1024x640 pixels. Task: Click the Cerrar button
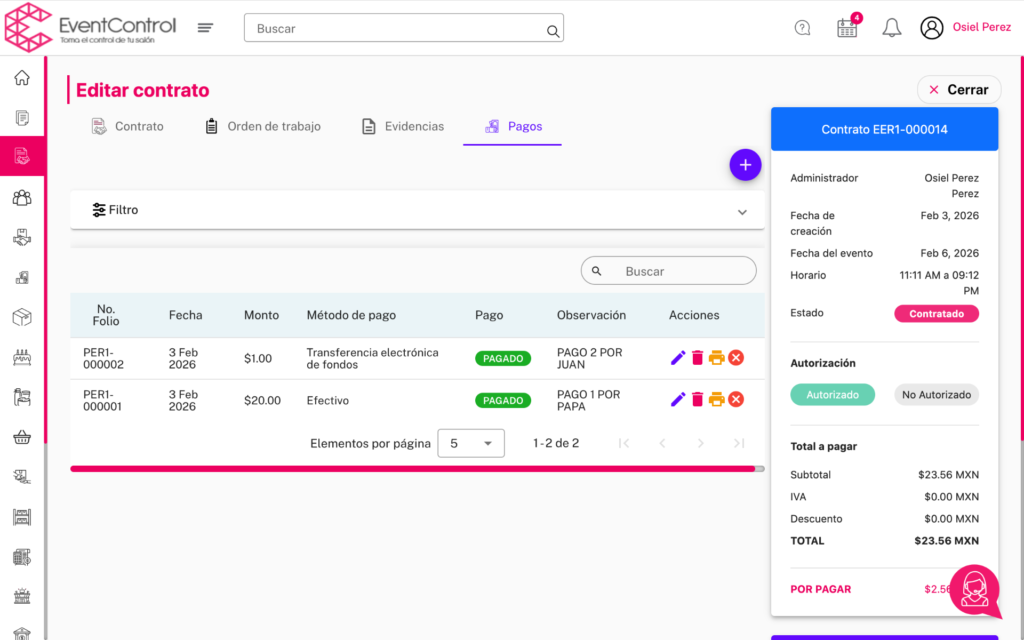(958, 90)
